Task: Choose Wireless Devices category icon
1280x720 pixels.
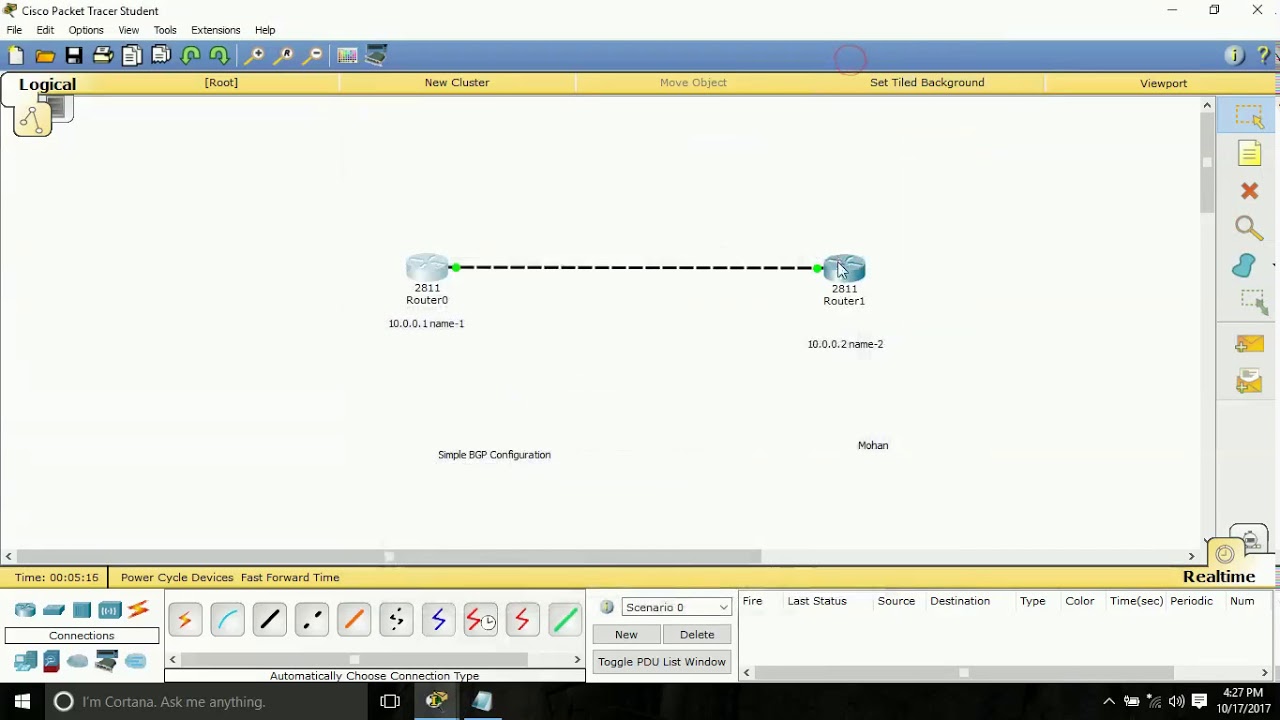Action: pyautogui.click(x=110, y=610)
